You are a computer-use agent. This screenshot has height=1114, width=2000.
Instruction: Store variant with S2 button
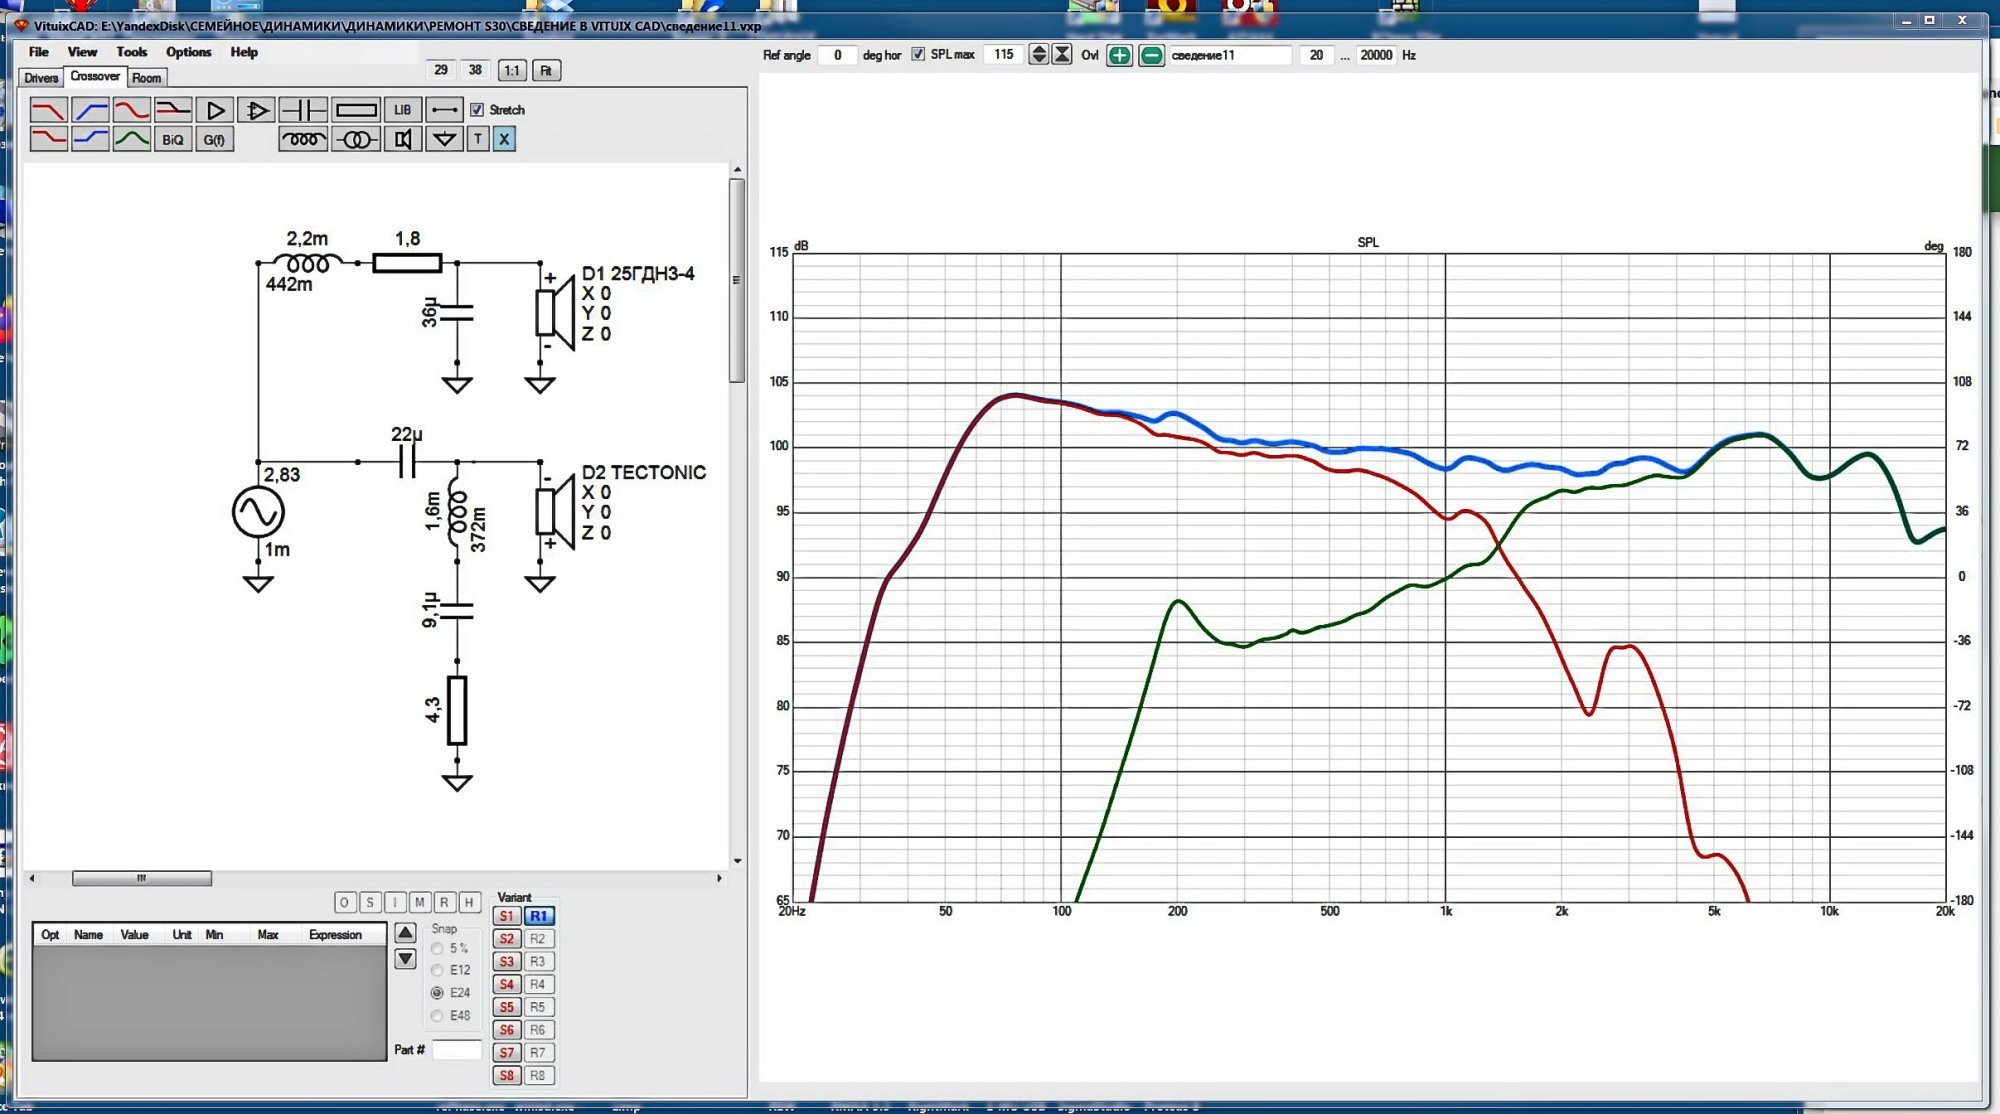pyautogui.click(x=507, y=939)
